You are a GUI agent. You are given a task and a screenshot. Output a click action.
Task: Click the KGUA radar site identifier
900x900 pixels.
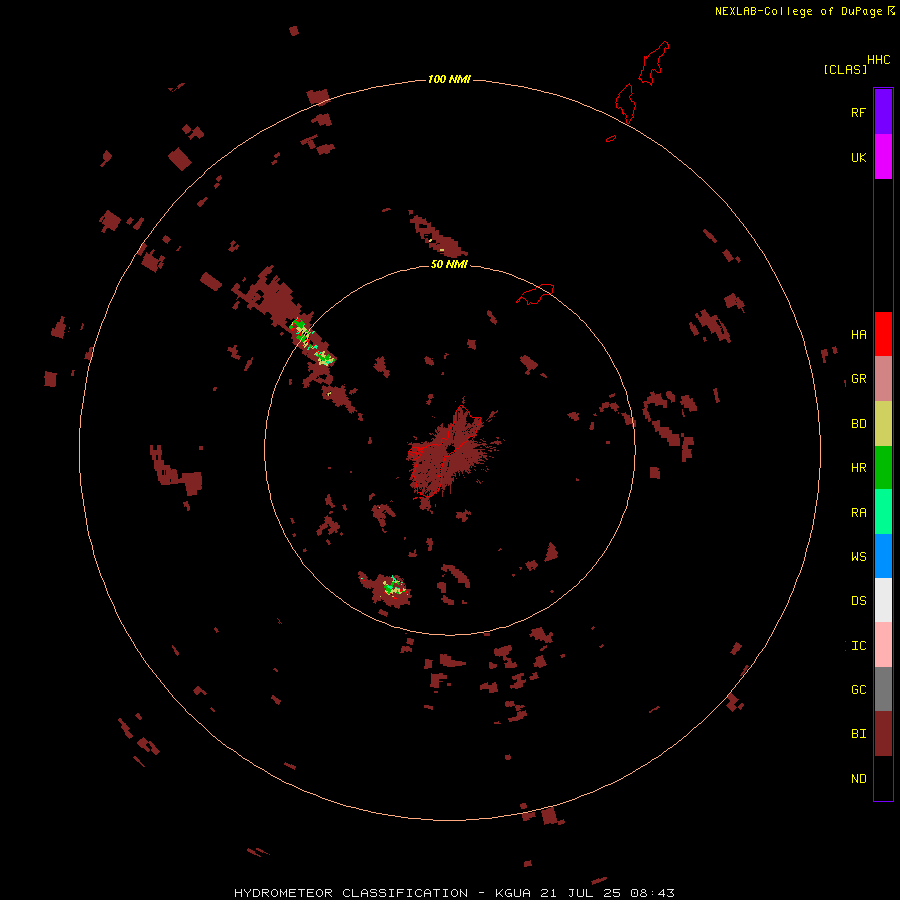point(513,893)
